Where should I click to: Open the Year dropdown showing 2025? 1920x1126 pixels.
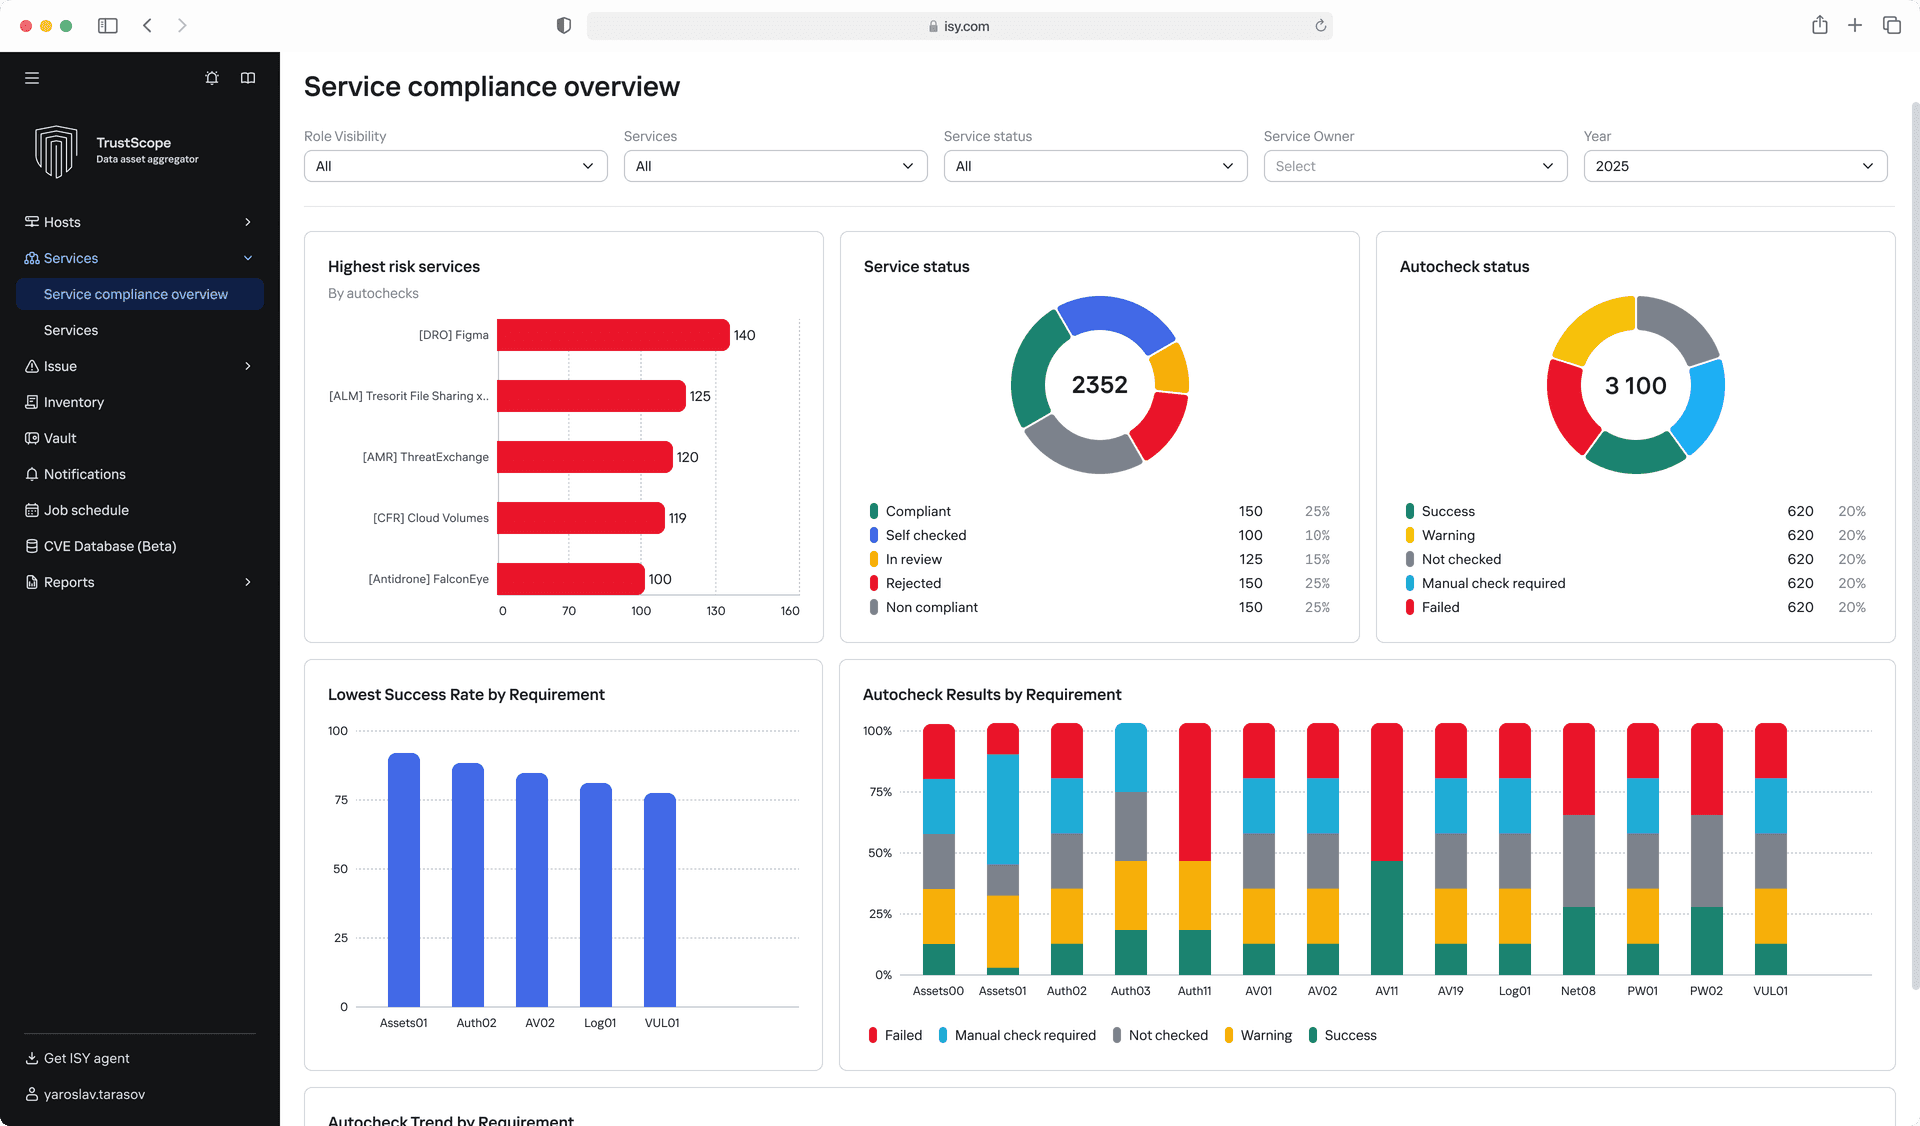pyautogui.click(x=1735, y=166)
